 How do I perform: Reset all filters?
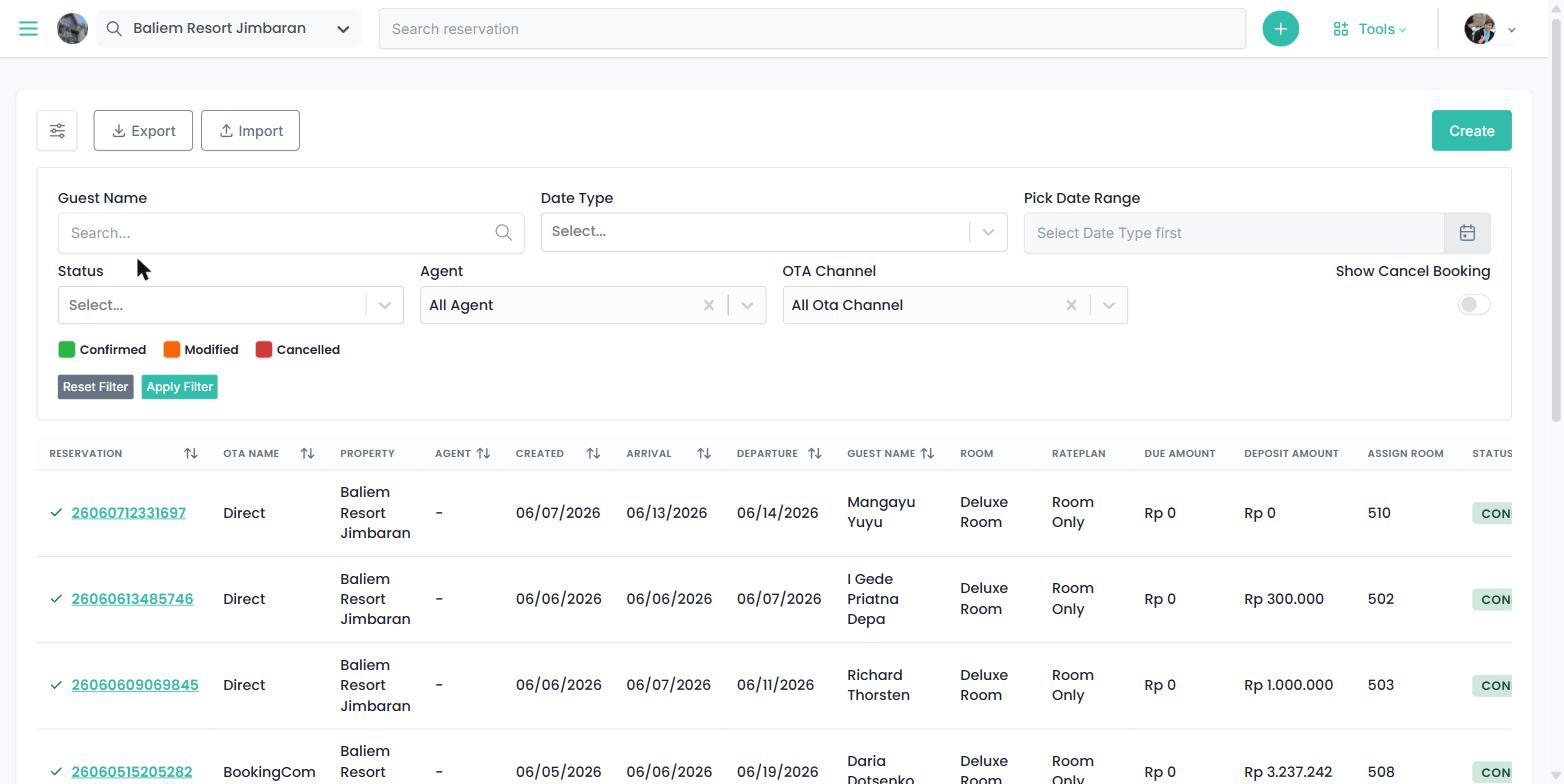pos(95,387)
